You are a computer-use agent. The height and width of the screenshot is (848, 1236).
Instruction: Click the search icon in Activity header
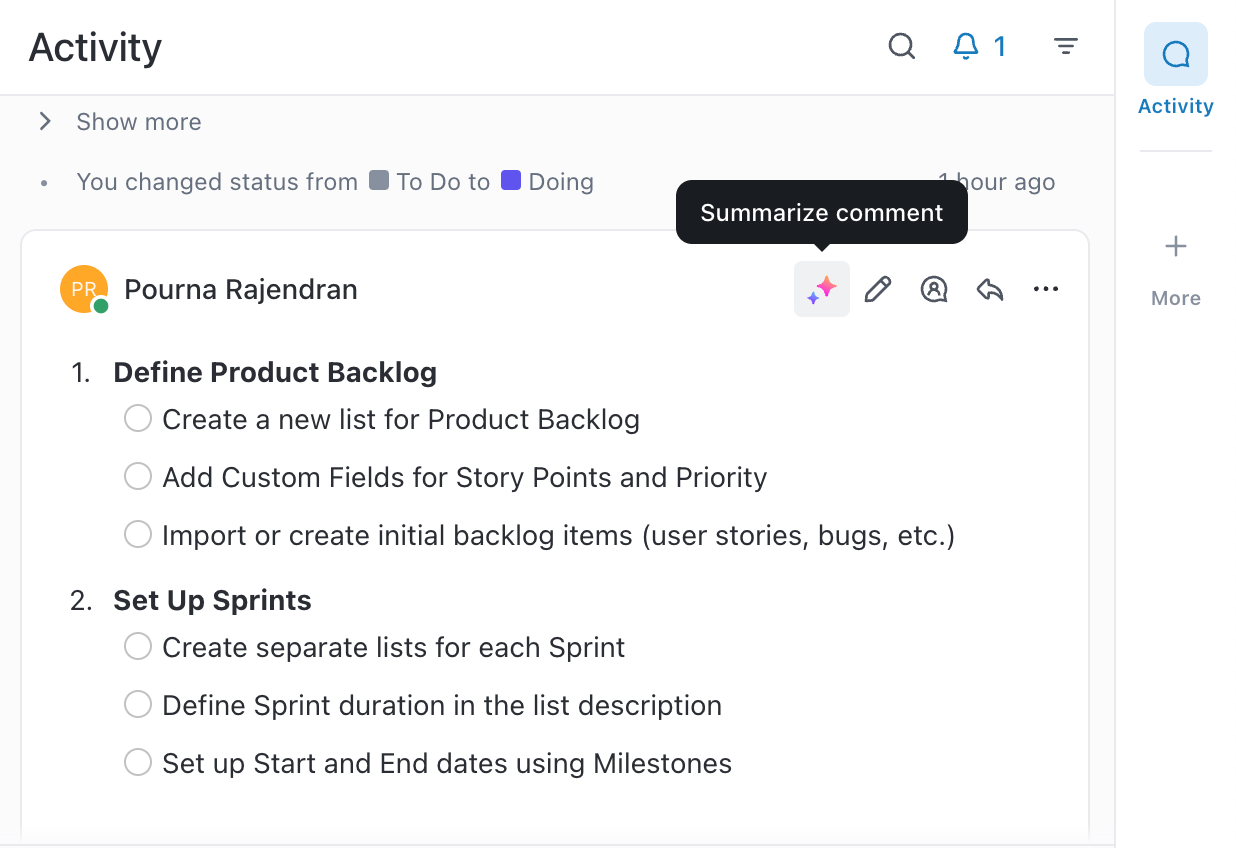pyautogui.click(x=902, y=47)
